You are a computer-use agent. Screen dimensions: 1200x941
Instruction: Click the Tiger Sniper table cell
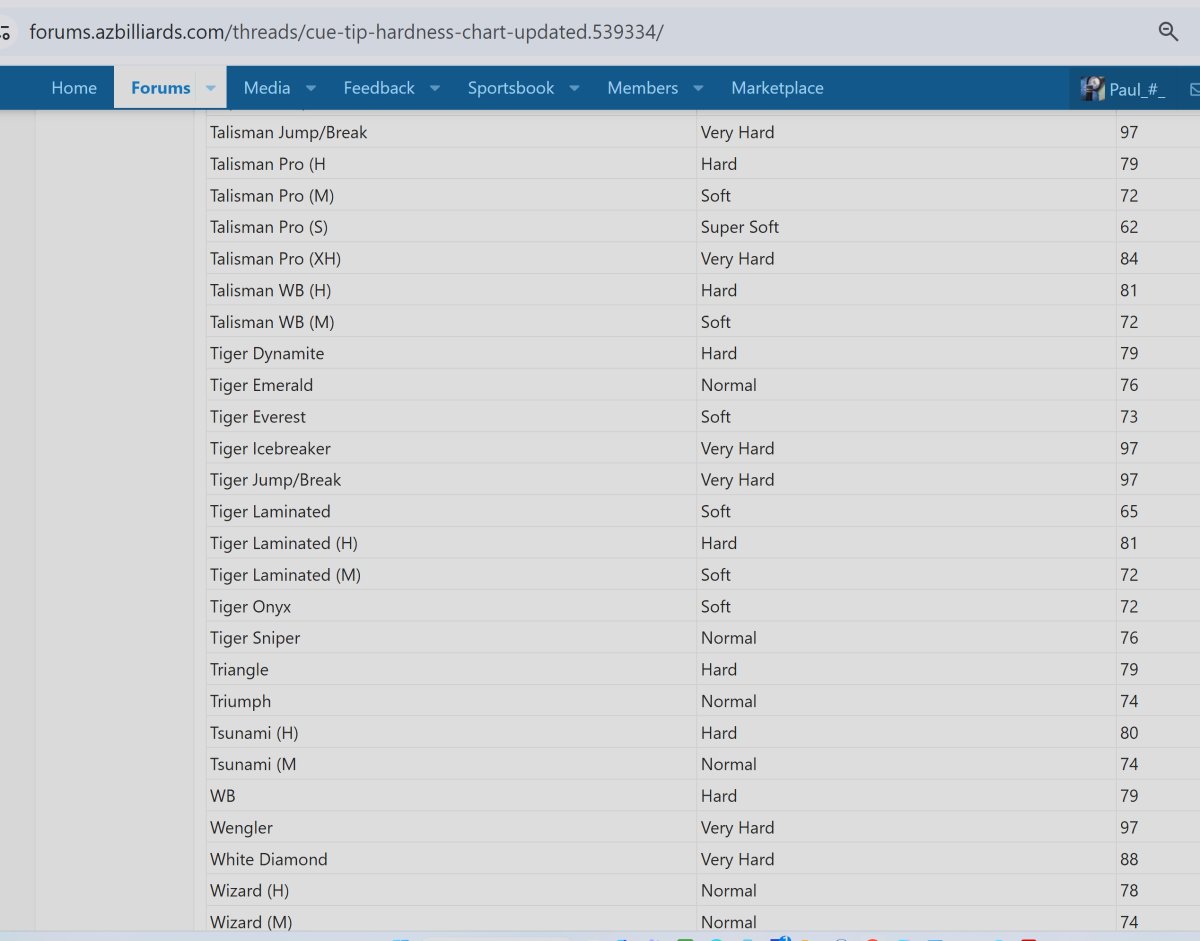[255, 638]
